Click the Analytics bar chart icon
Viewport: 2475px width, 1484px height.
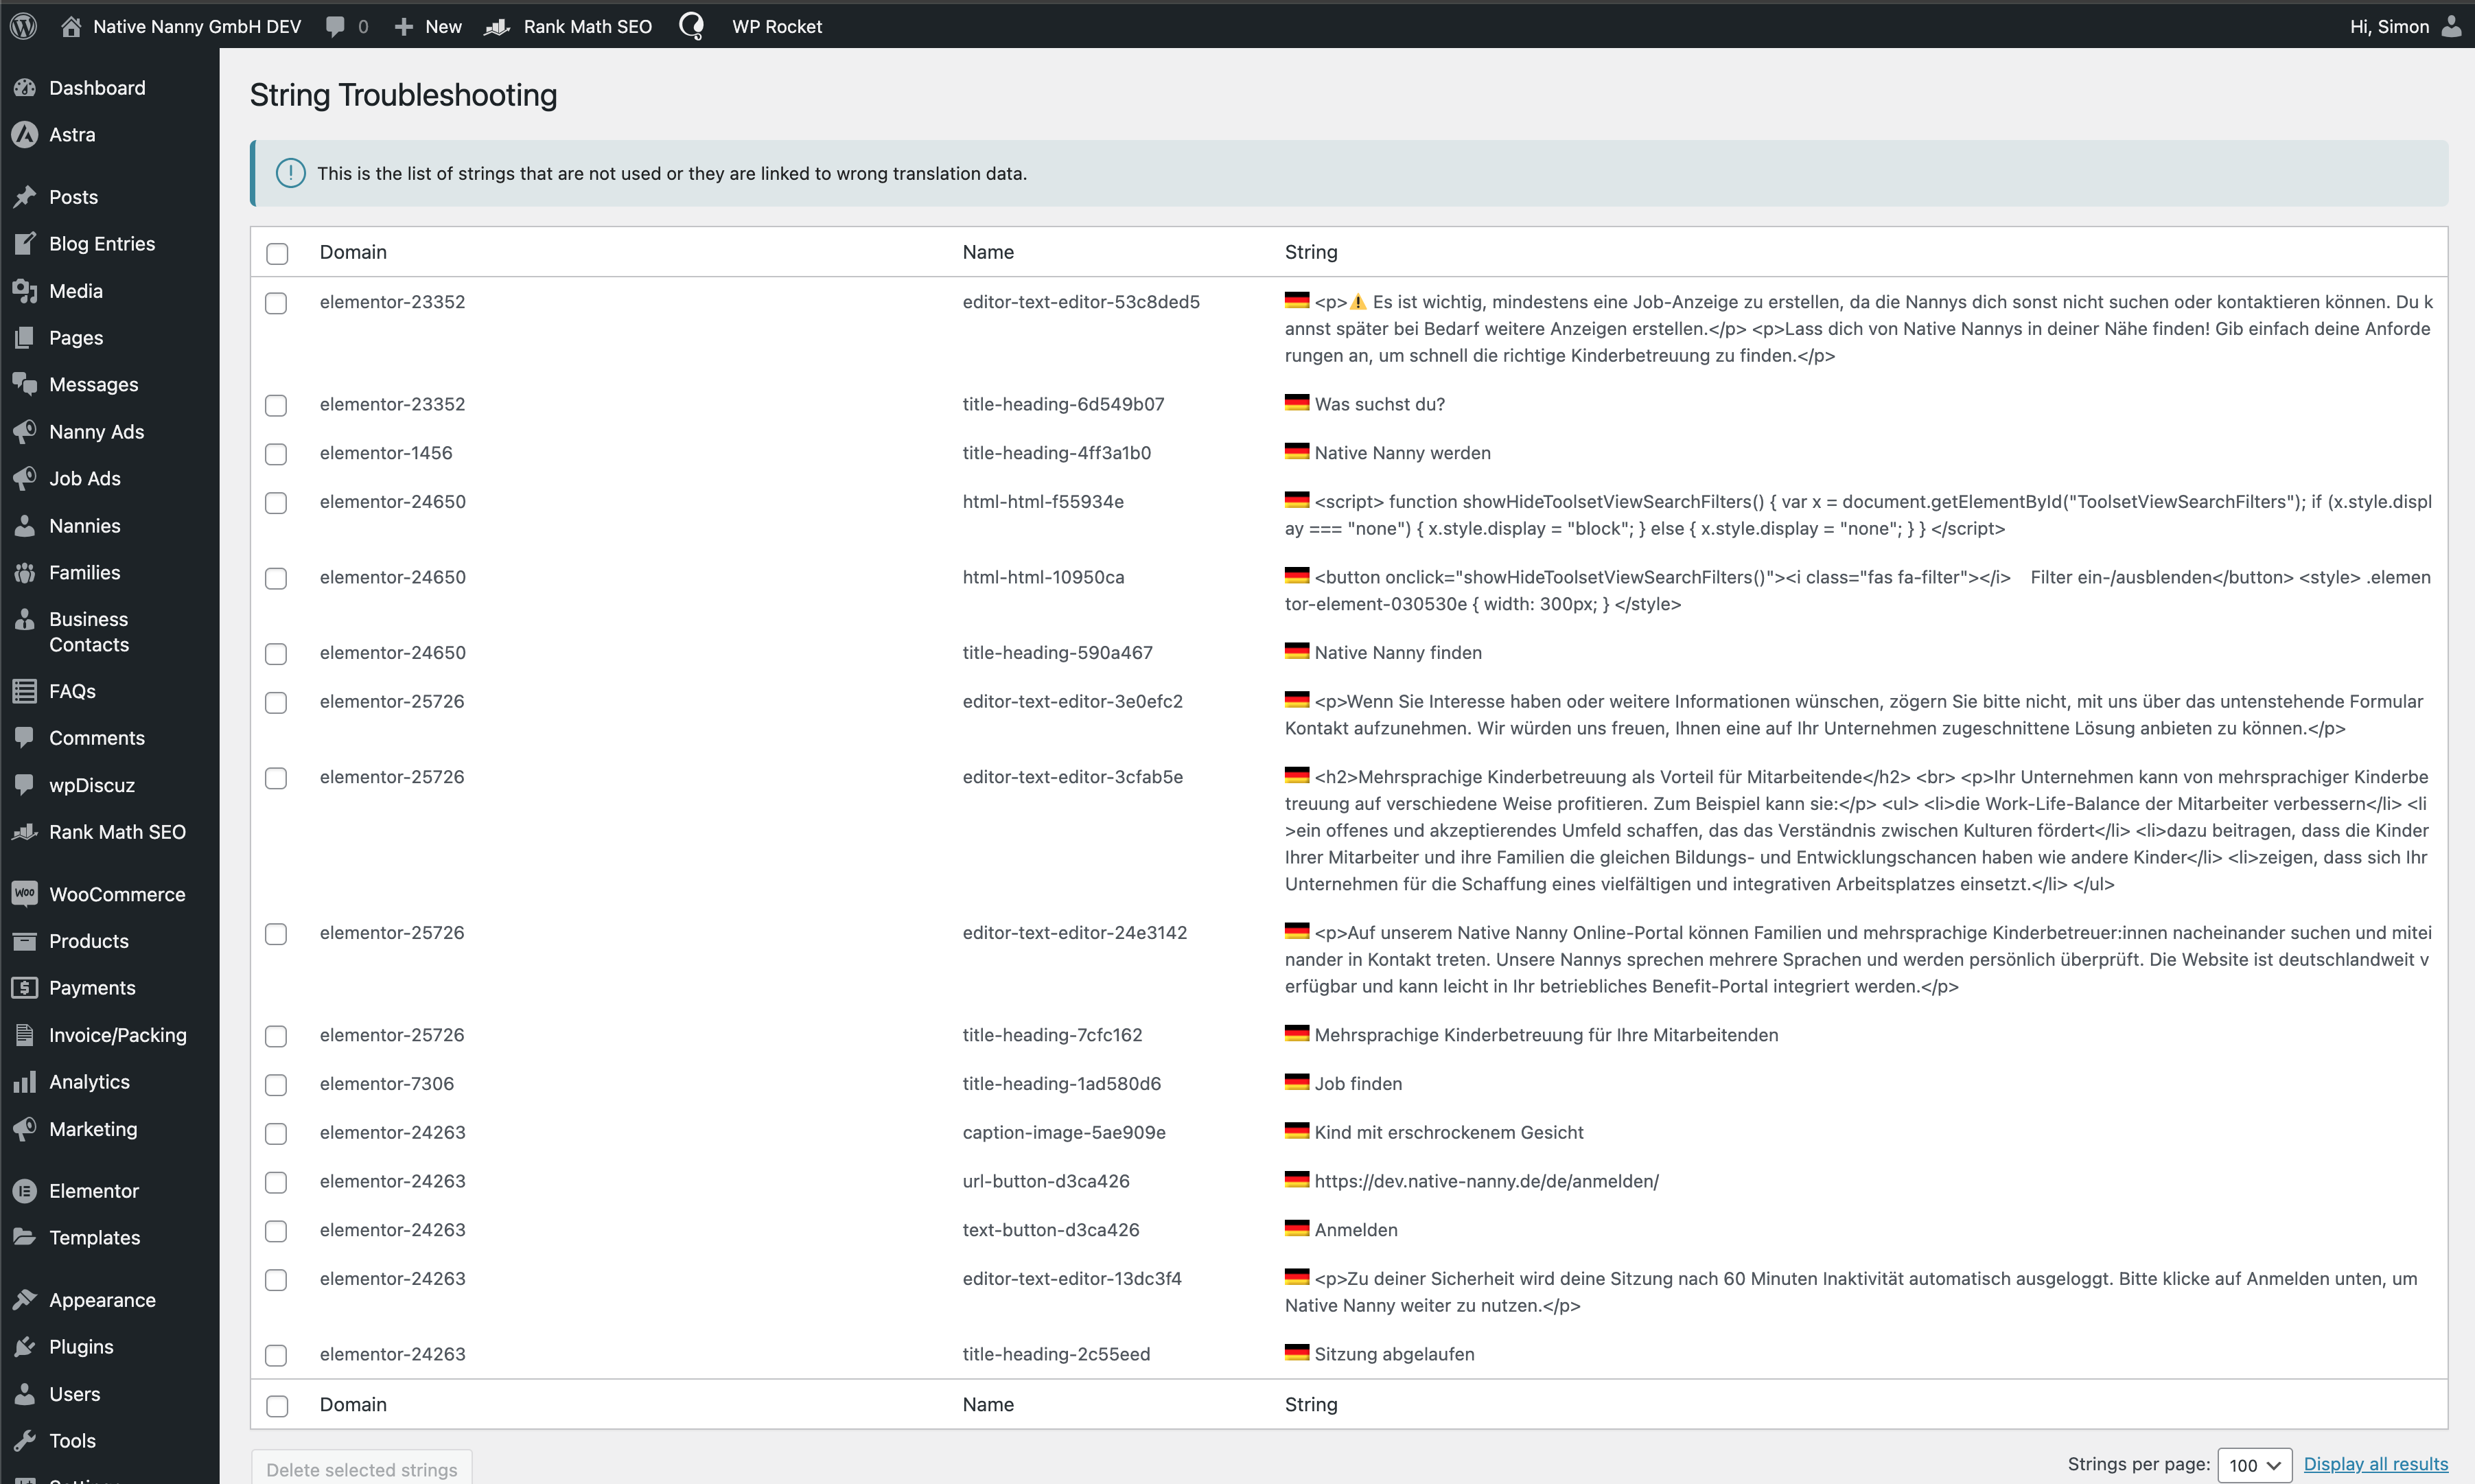click(x=25, y=1082)
